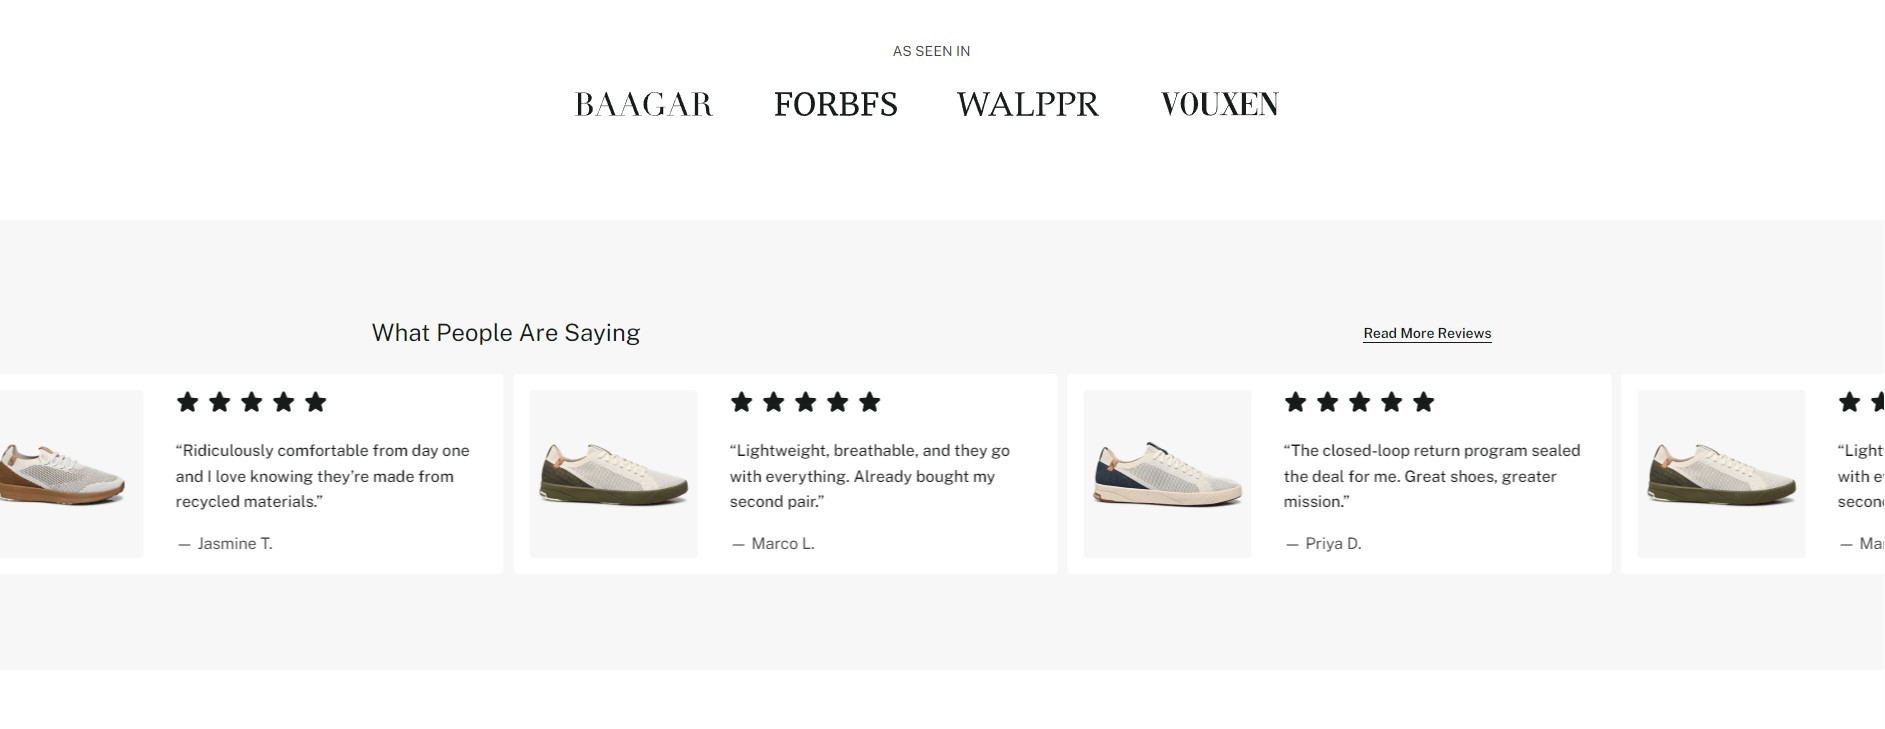Select the brown-soled sneaker thumbnail

click(x=70, y=474)
